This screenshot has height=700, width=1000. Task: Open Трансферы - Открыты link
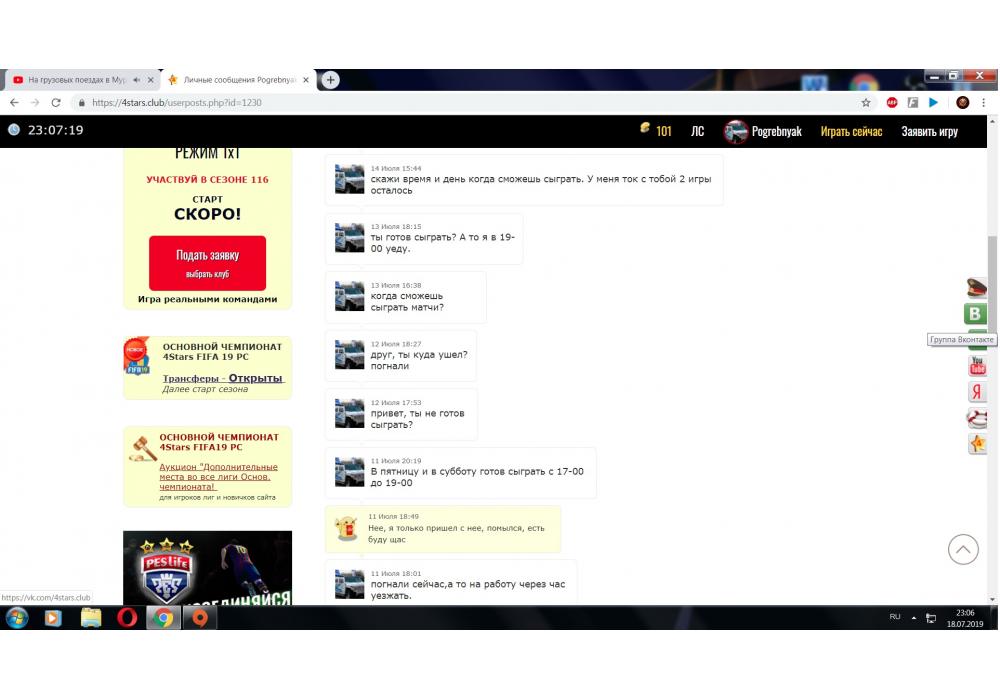[223, 378]
